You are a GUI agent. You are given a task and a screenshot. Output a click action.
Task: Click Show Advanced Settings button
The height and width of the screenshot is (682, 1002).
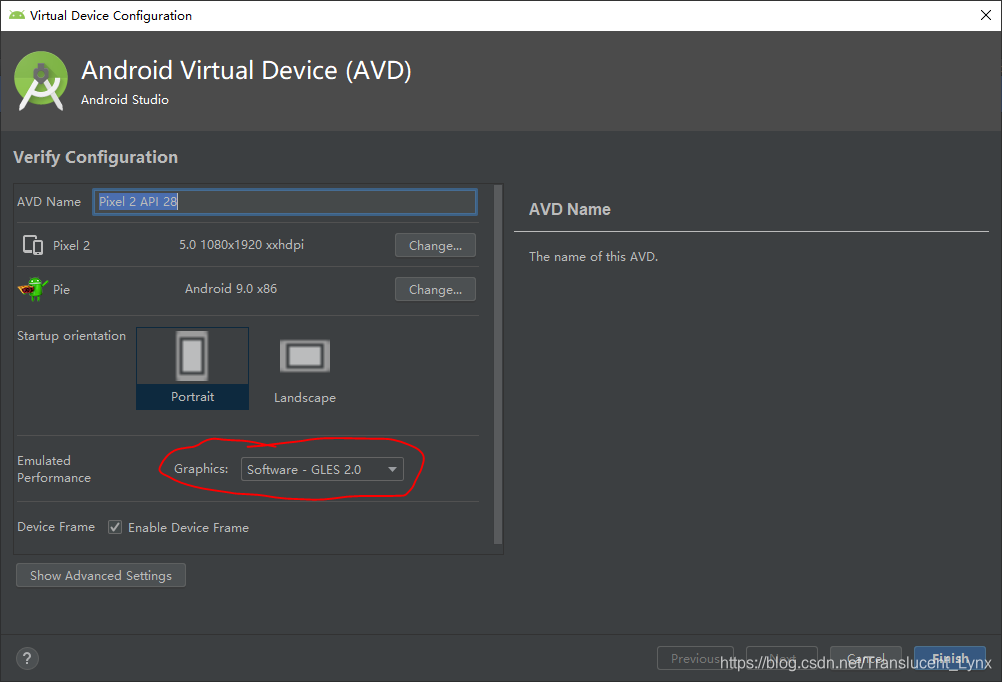point(101,575)
